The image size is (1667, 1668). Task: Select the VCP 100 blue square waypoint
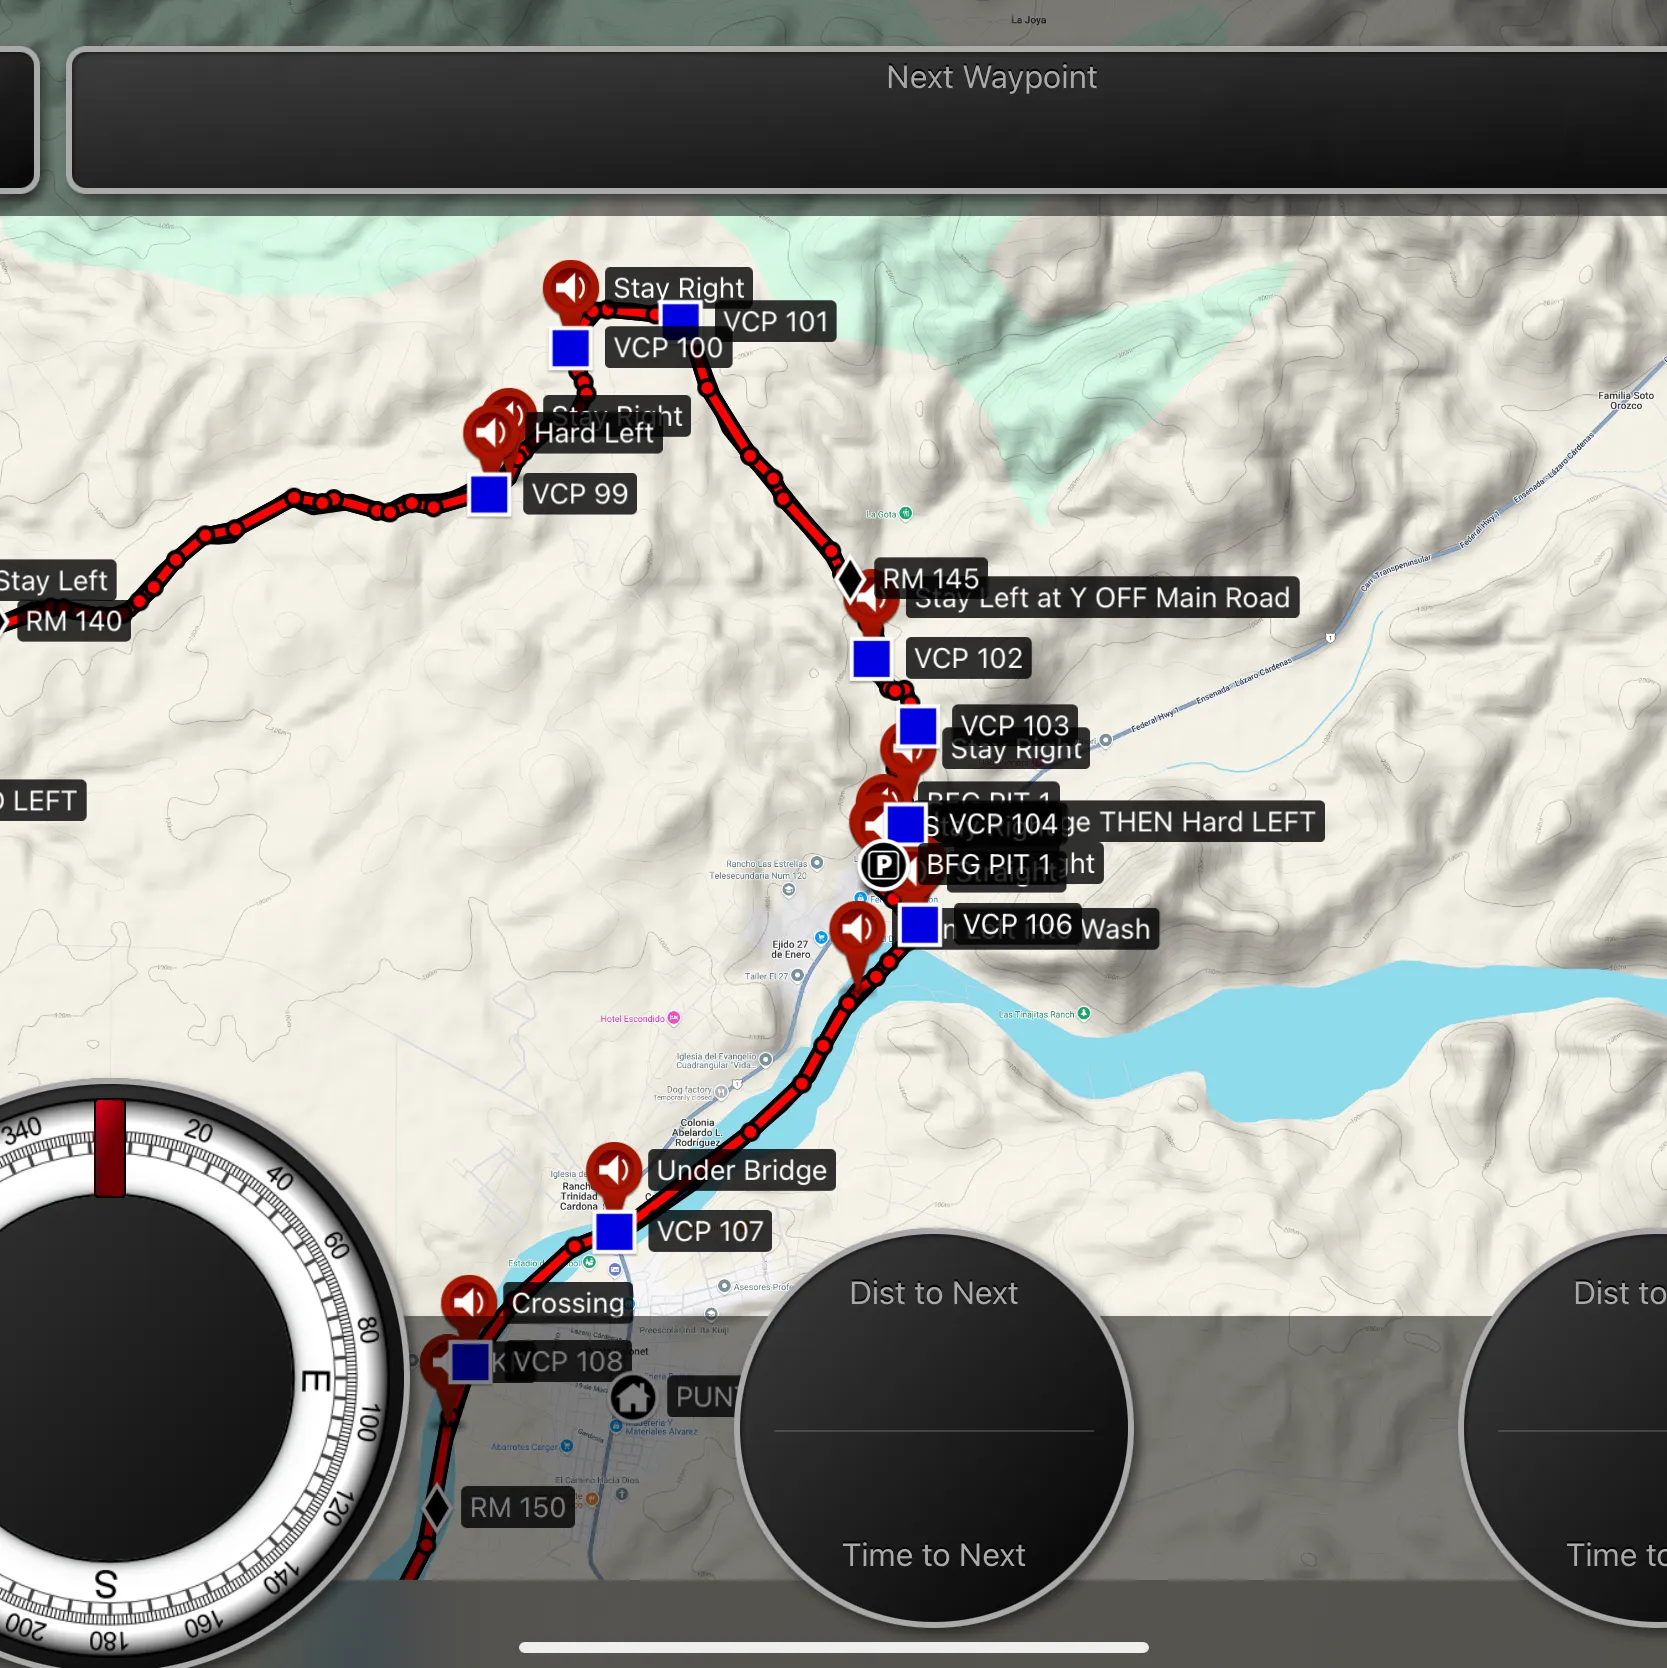click(570, 348)
